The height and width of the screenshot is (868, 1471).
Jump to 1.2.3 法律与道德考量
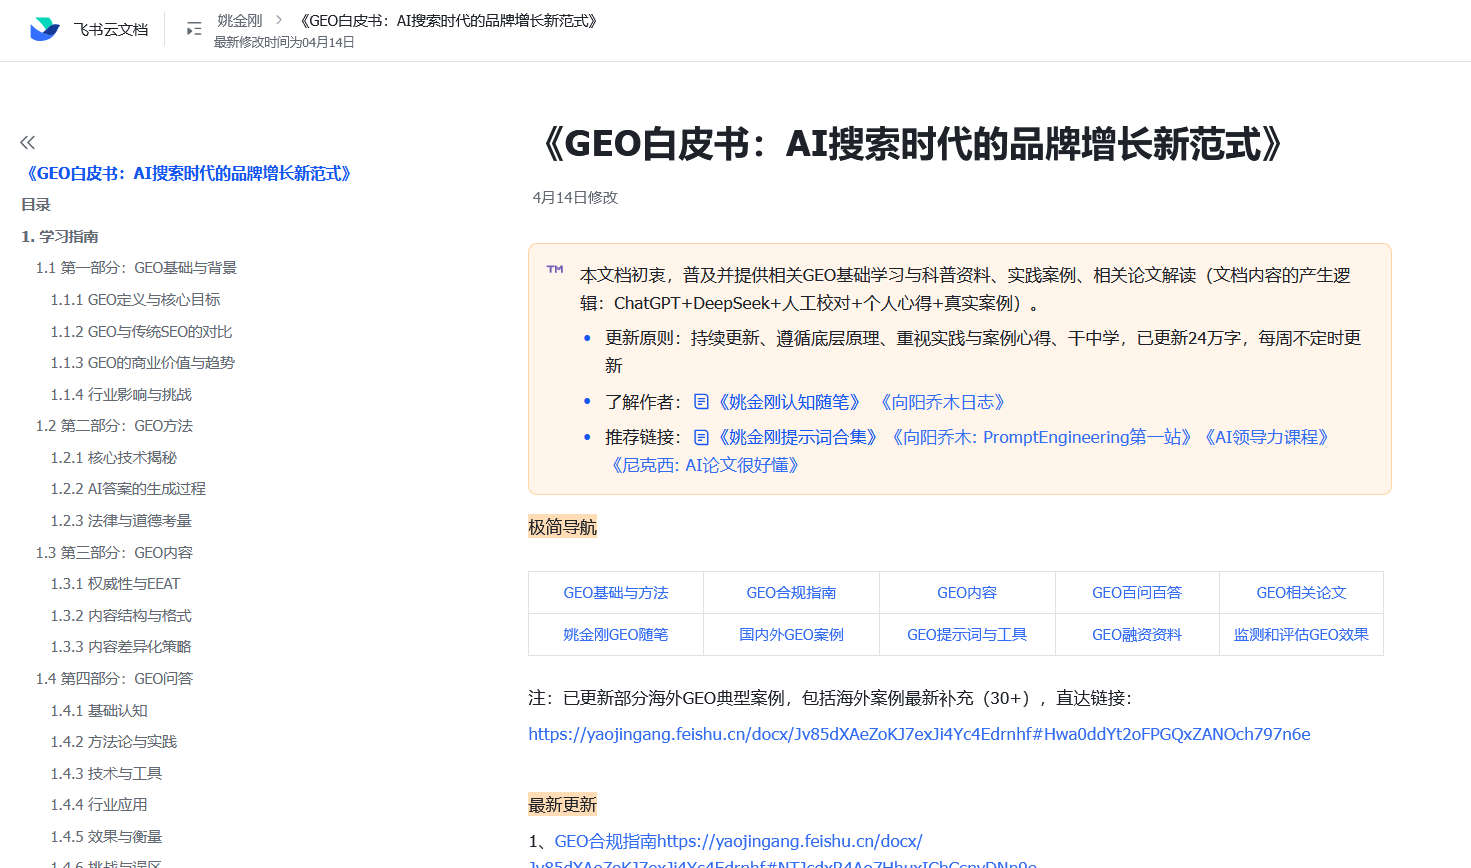tap(121, 521)
